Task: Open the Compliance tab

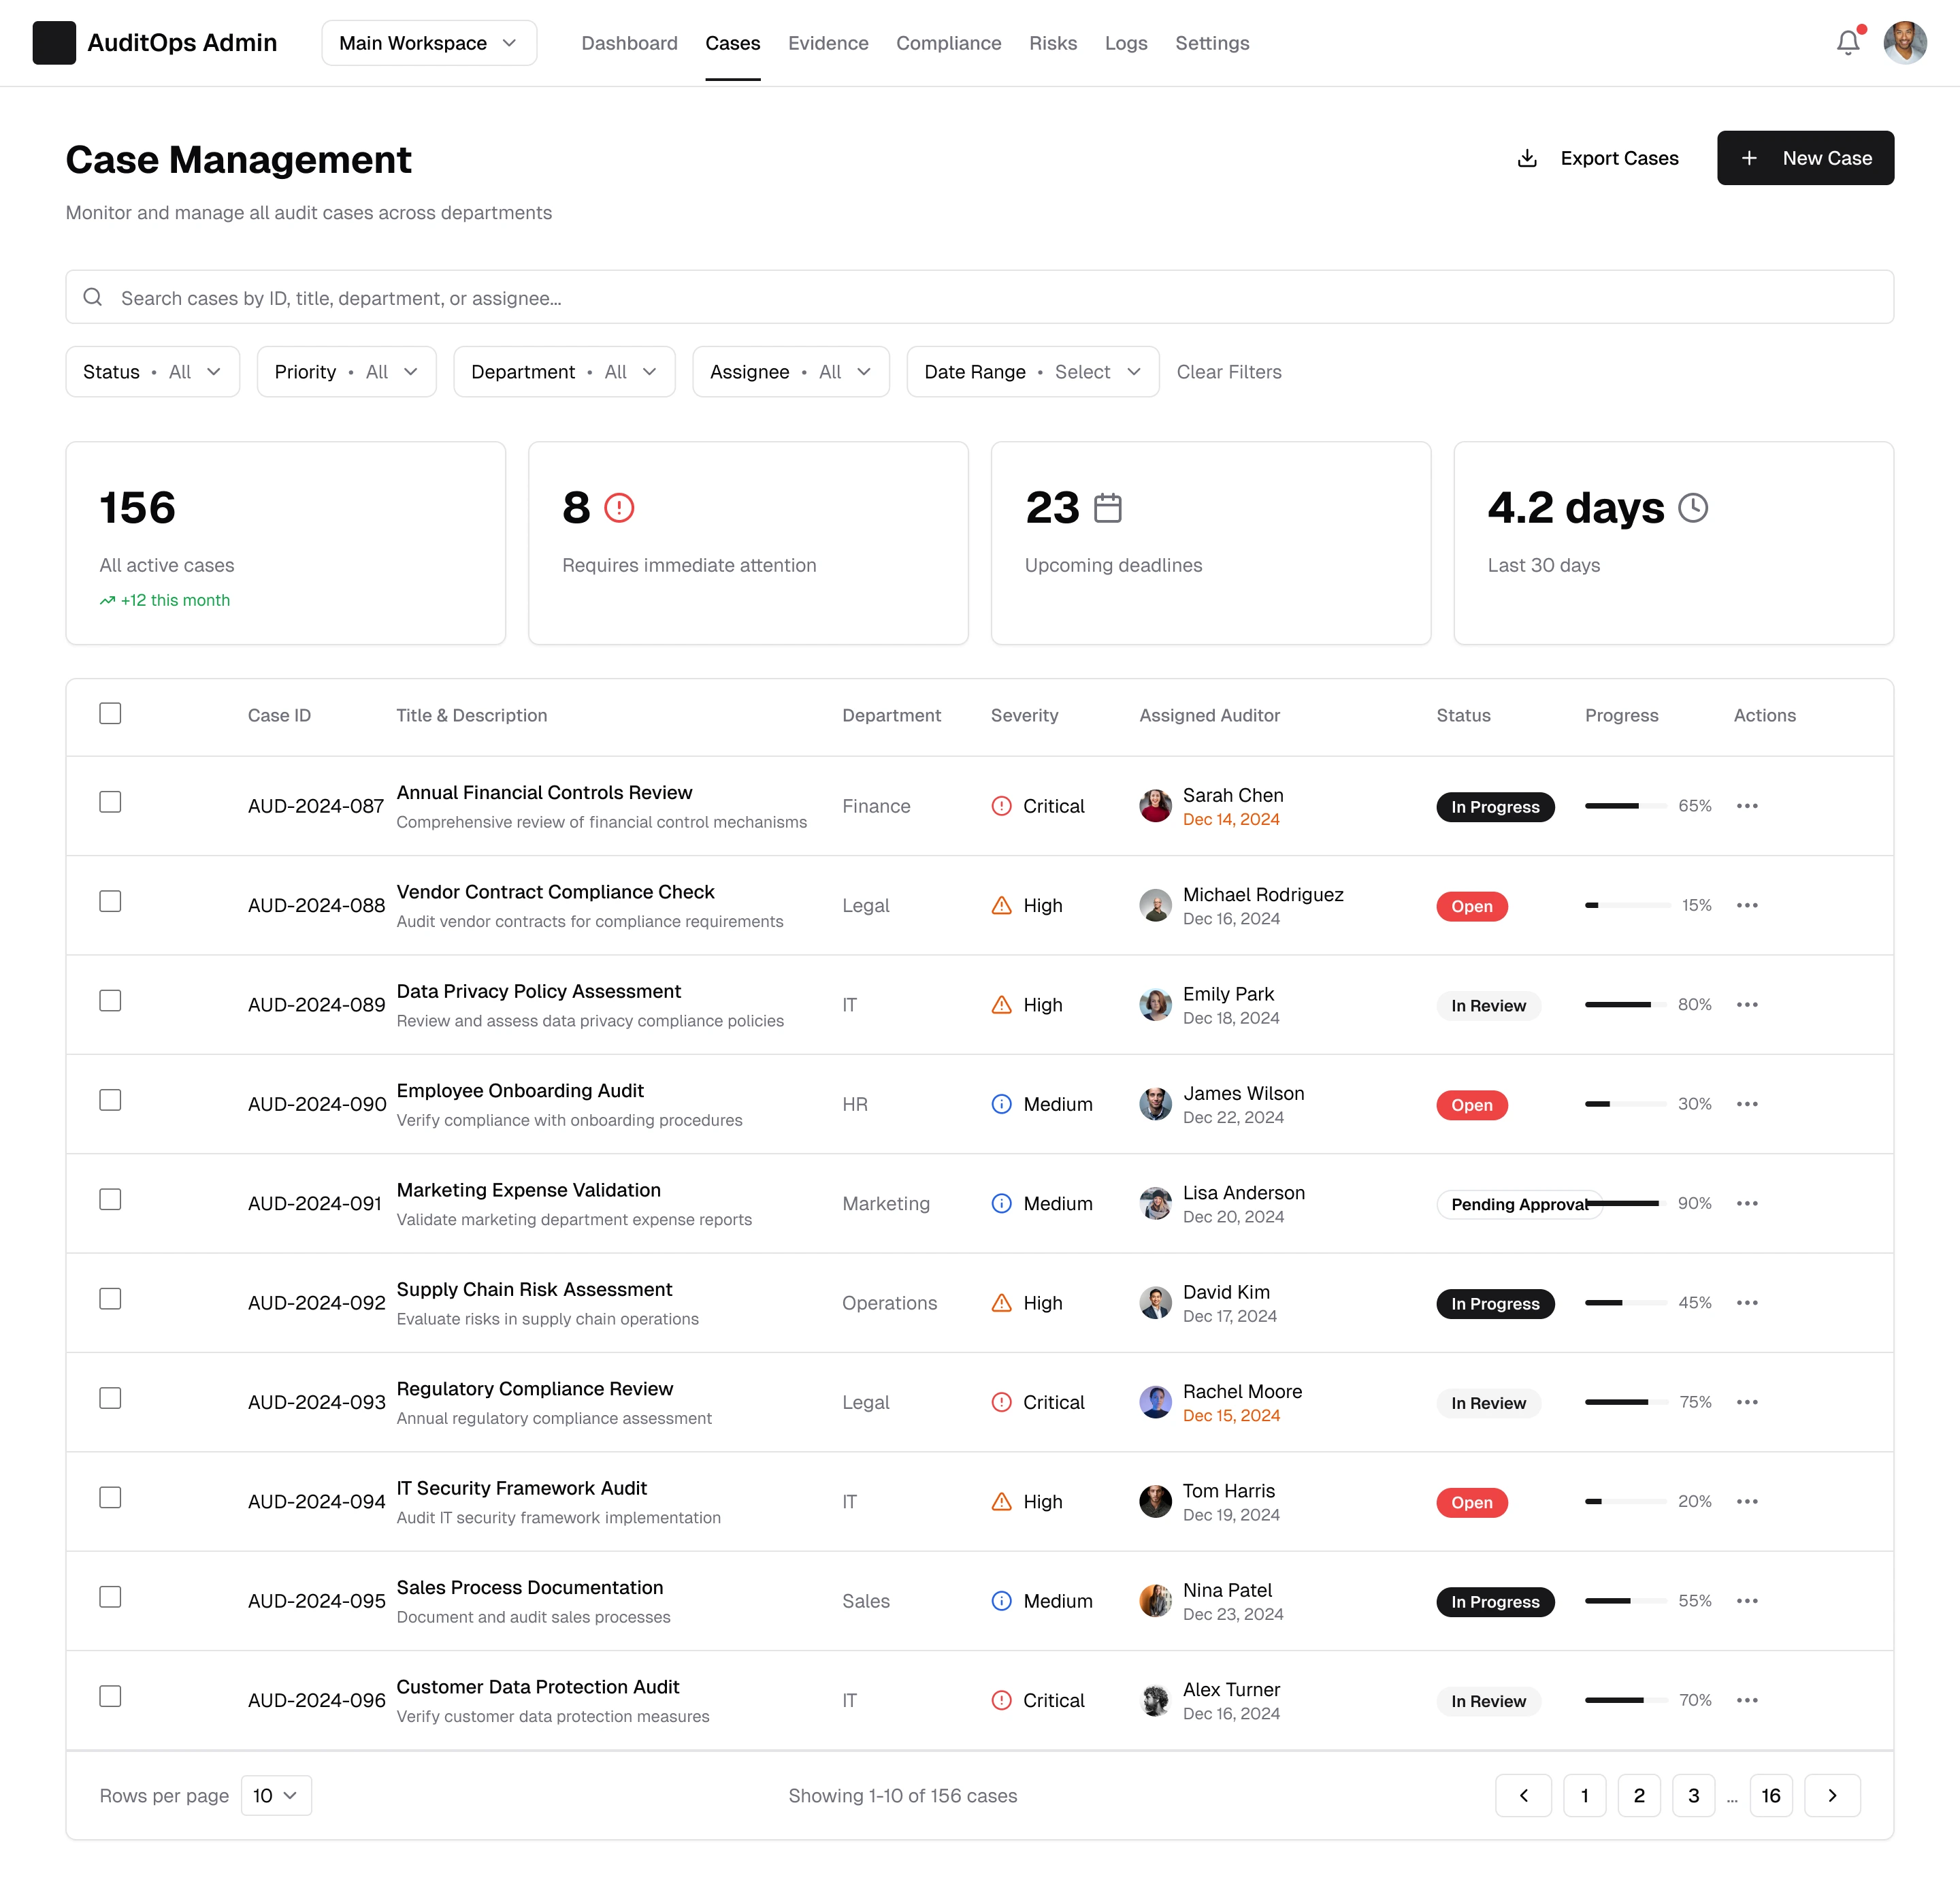Action: click(948, 43)
